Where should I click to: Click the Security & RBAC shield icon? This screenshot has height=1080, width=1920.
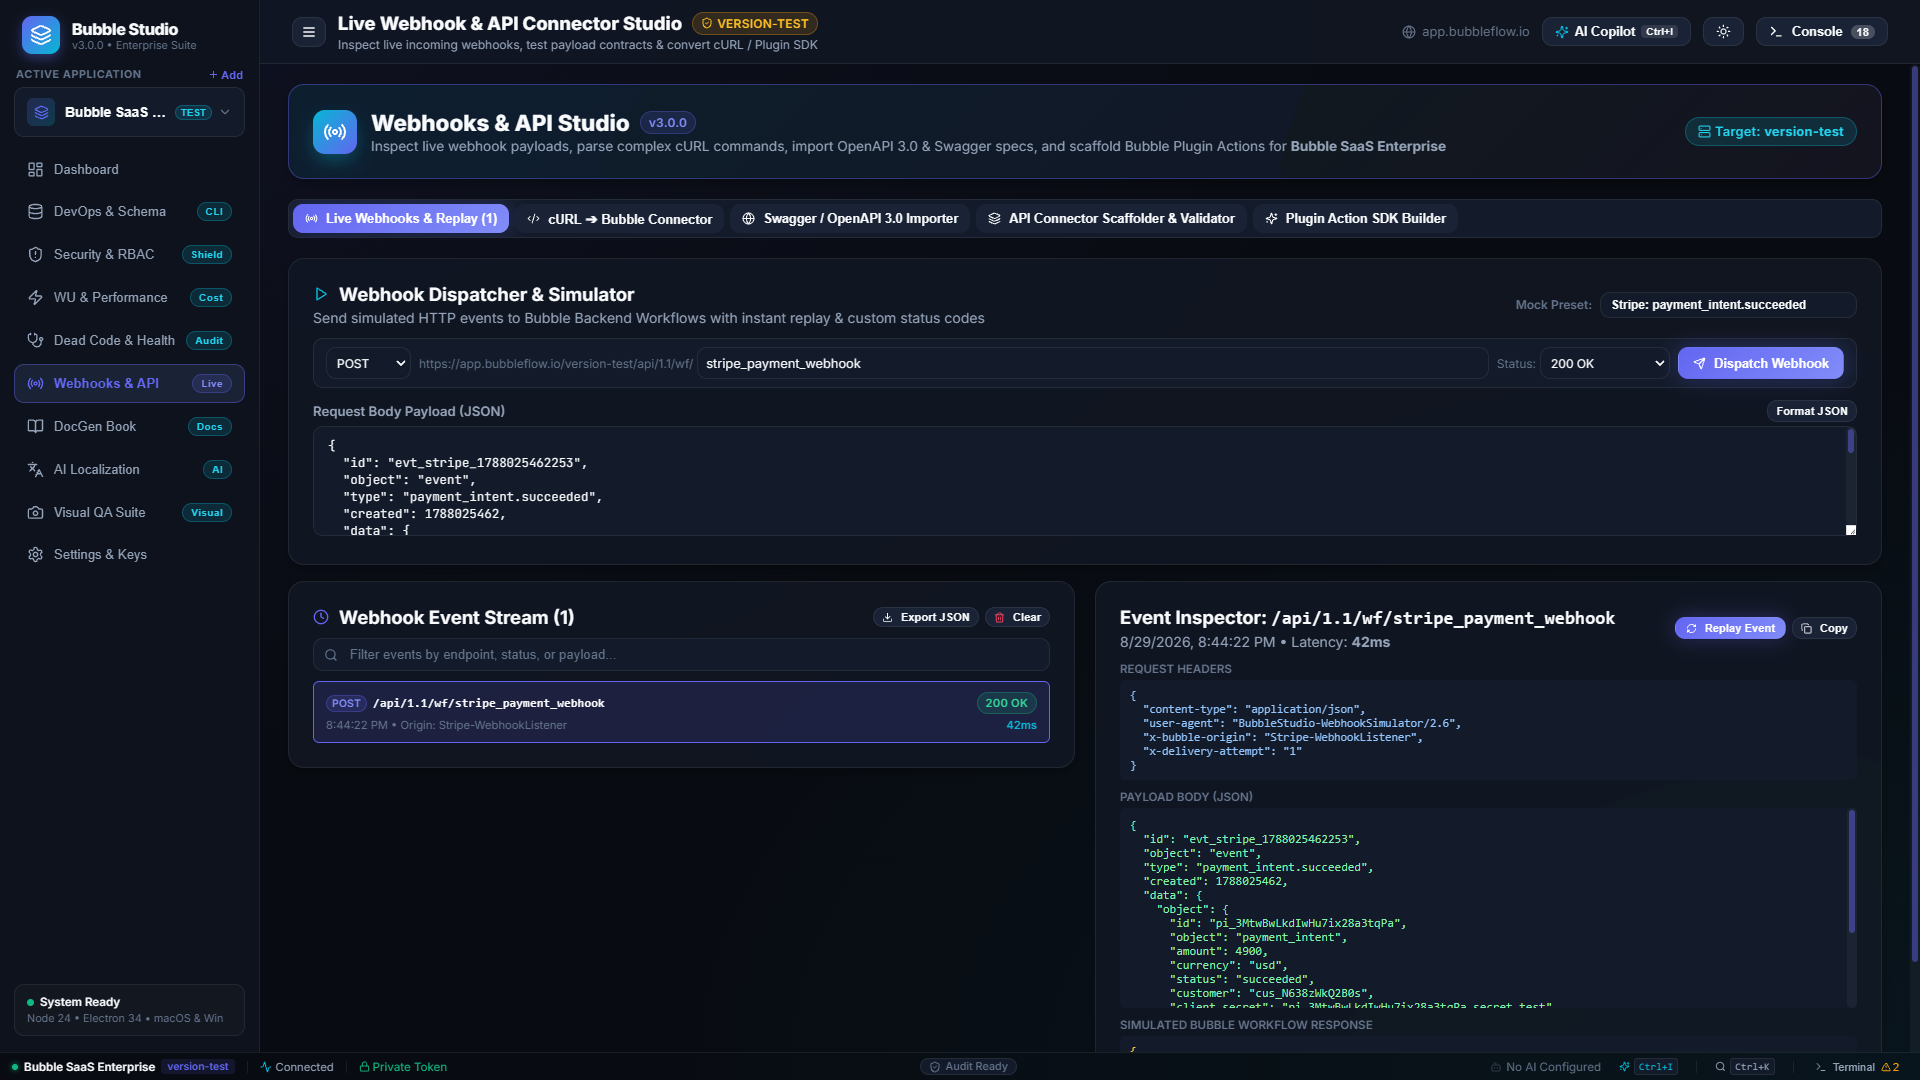(35, 255)
